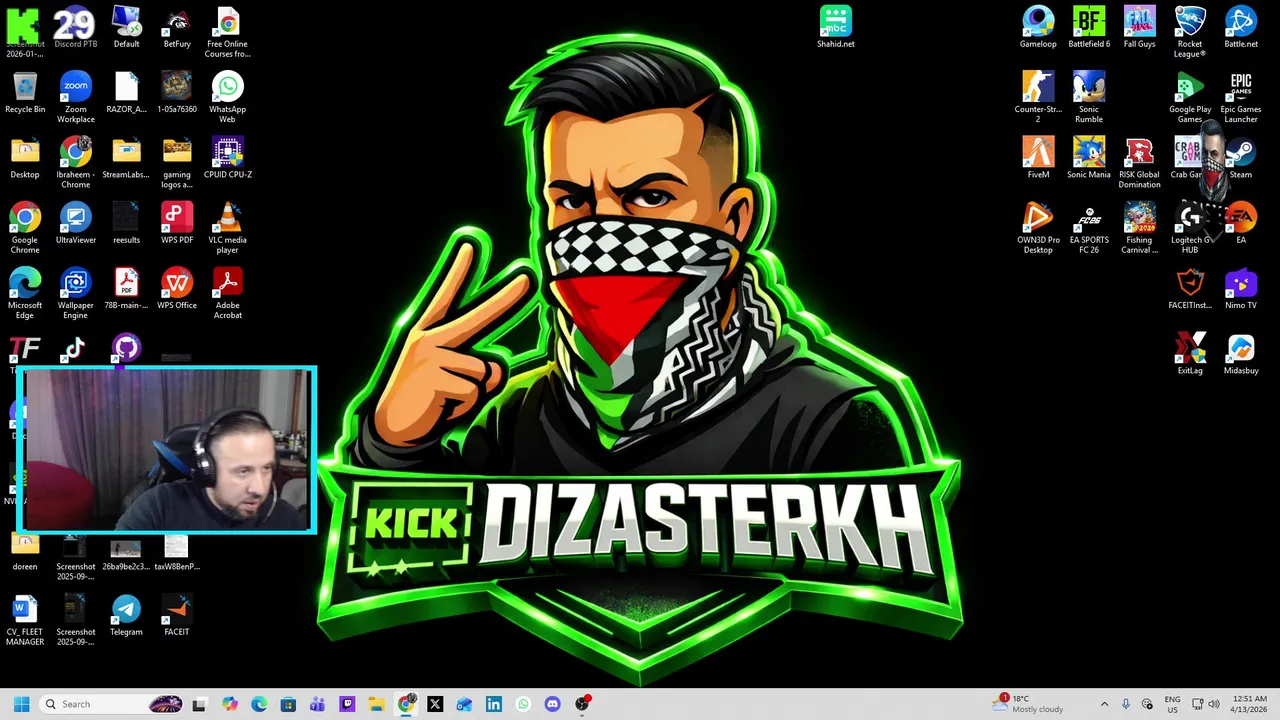Open the Telegram desktop shortcut
1280x720 pixels.
(x=126, y=614)
